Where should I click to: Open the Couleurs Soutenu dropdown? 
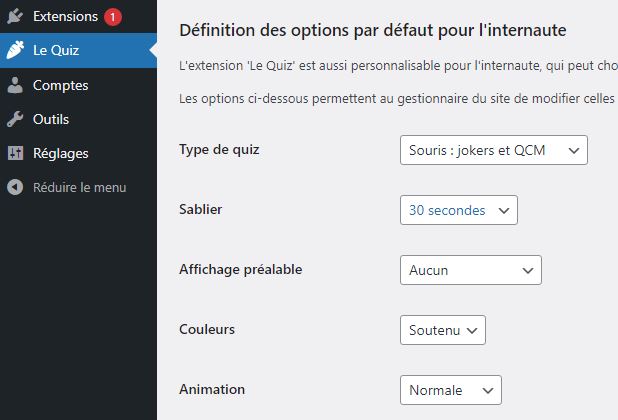(x=442, y=329)
